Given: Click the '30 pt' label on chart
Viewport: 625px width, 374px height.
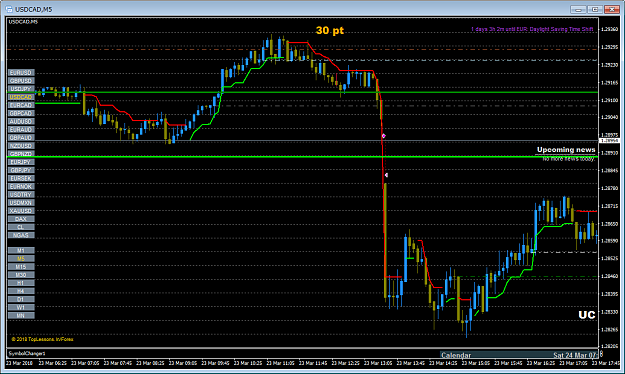Looking at the screenshot, I should pos(330,30).
